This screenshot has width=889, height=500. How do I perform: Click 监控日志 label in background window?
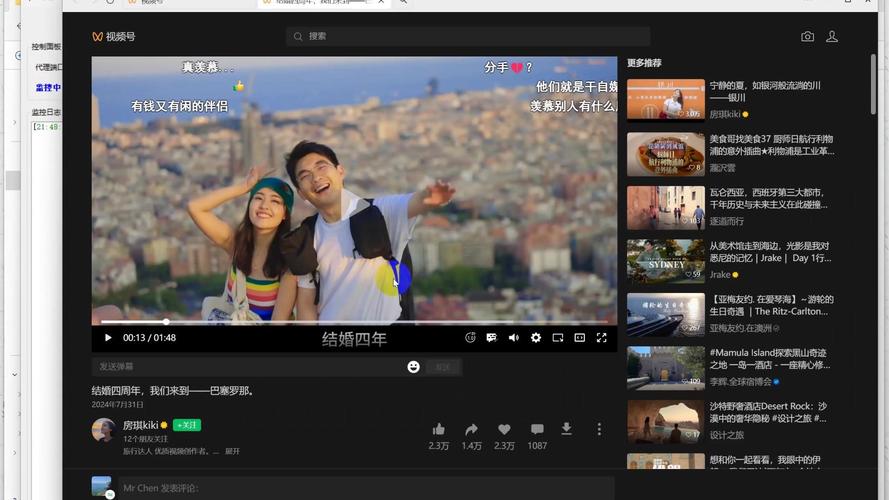(x=46, y=112)
